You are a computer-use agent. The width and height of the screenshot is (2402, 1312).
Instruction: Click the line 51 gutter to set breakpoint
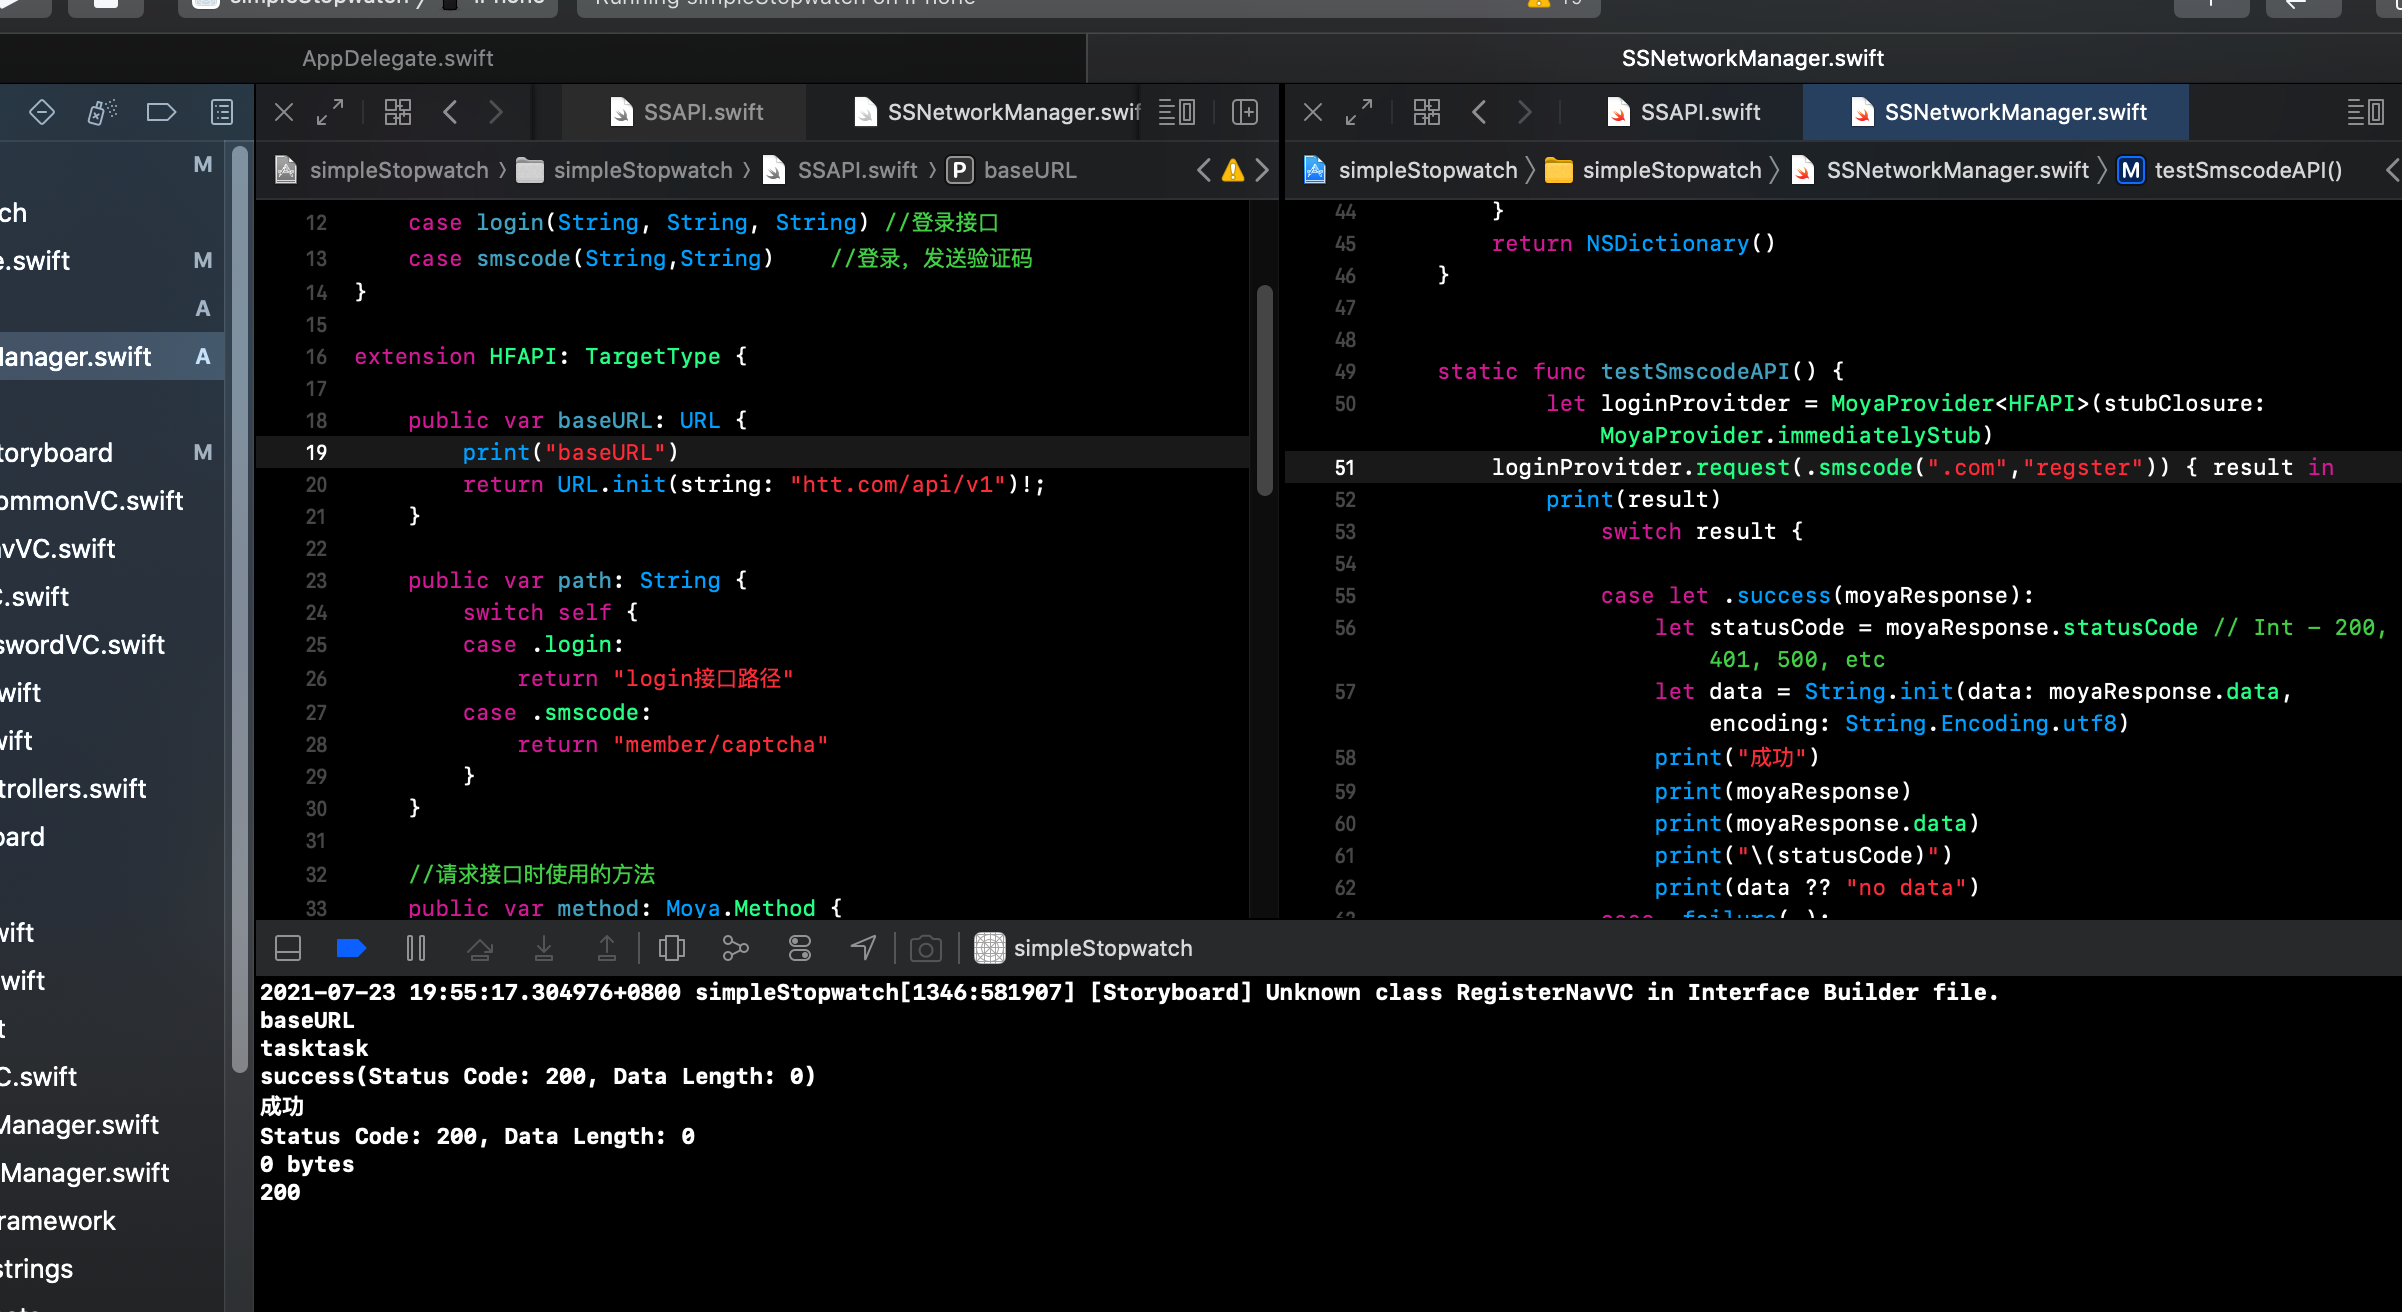coord(1346,467)
